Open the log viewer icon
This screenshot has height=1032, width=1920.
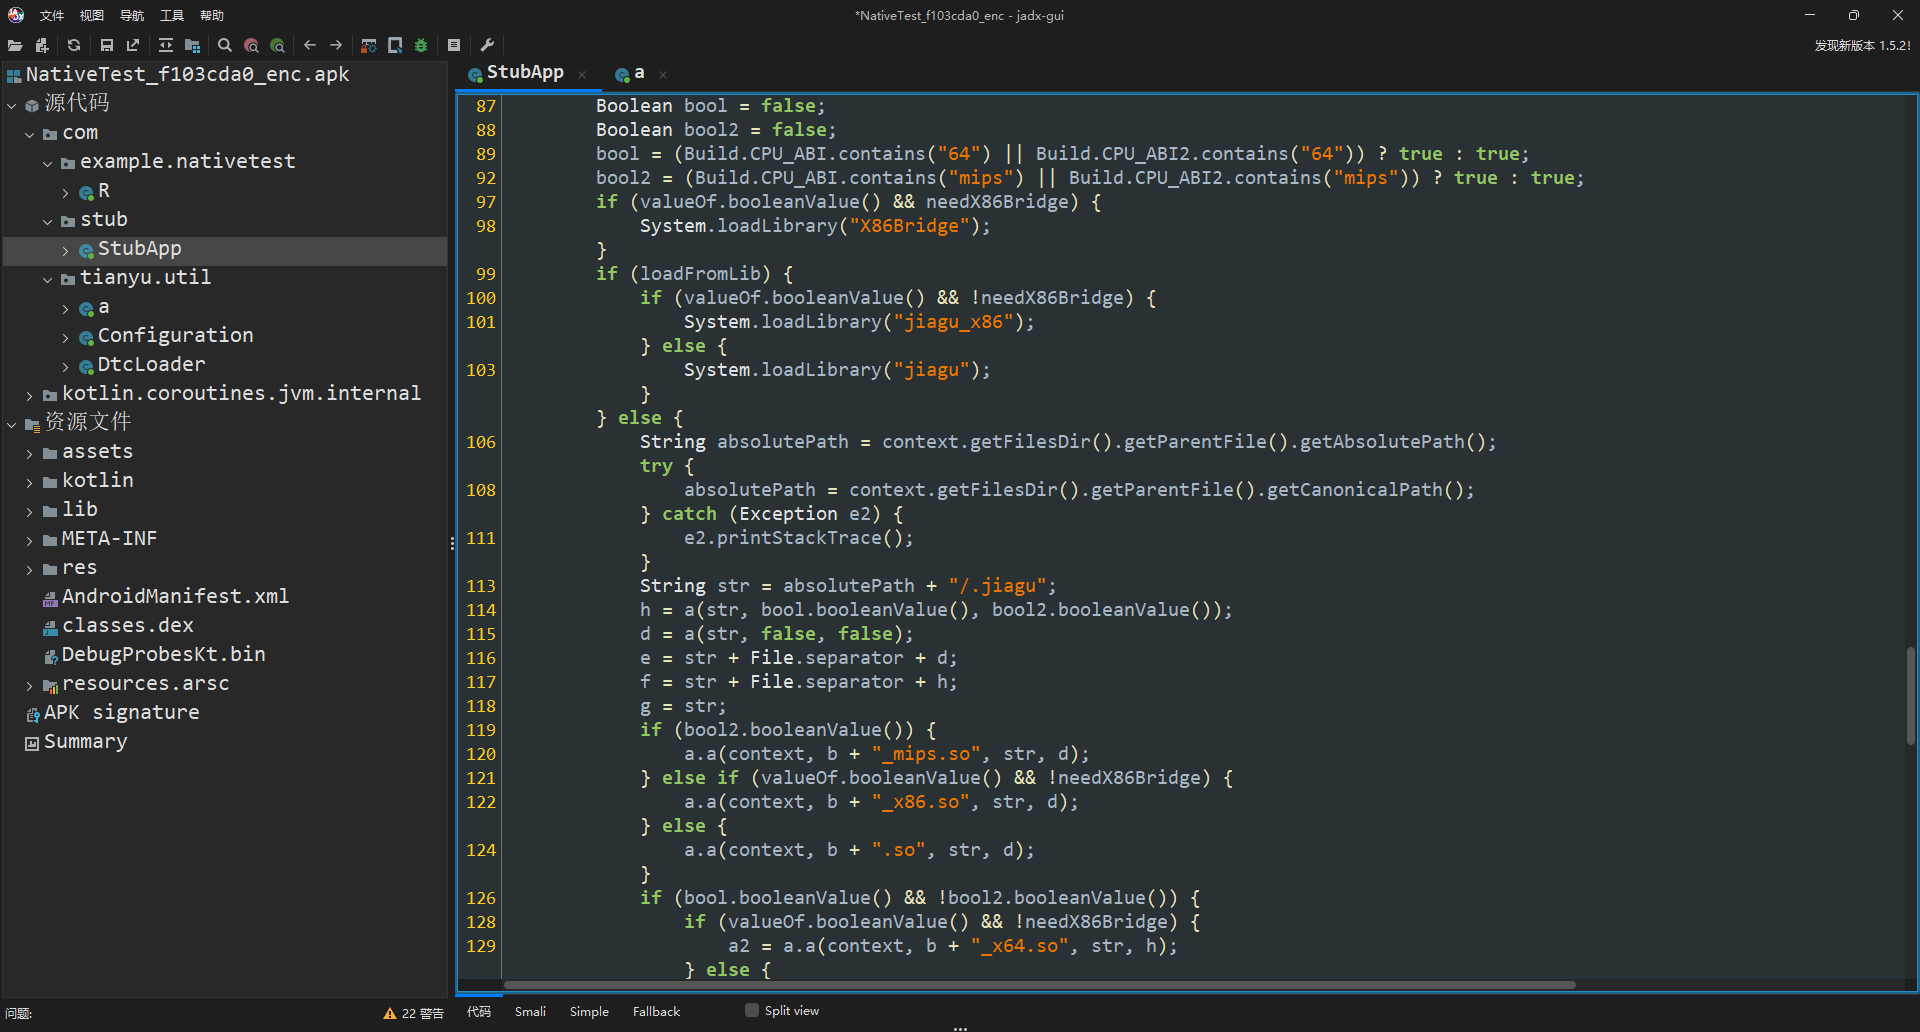click(454, 45)
